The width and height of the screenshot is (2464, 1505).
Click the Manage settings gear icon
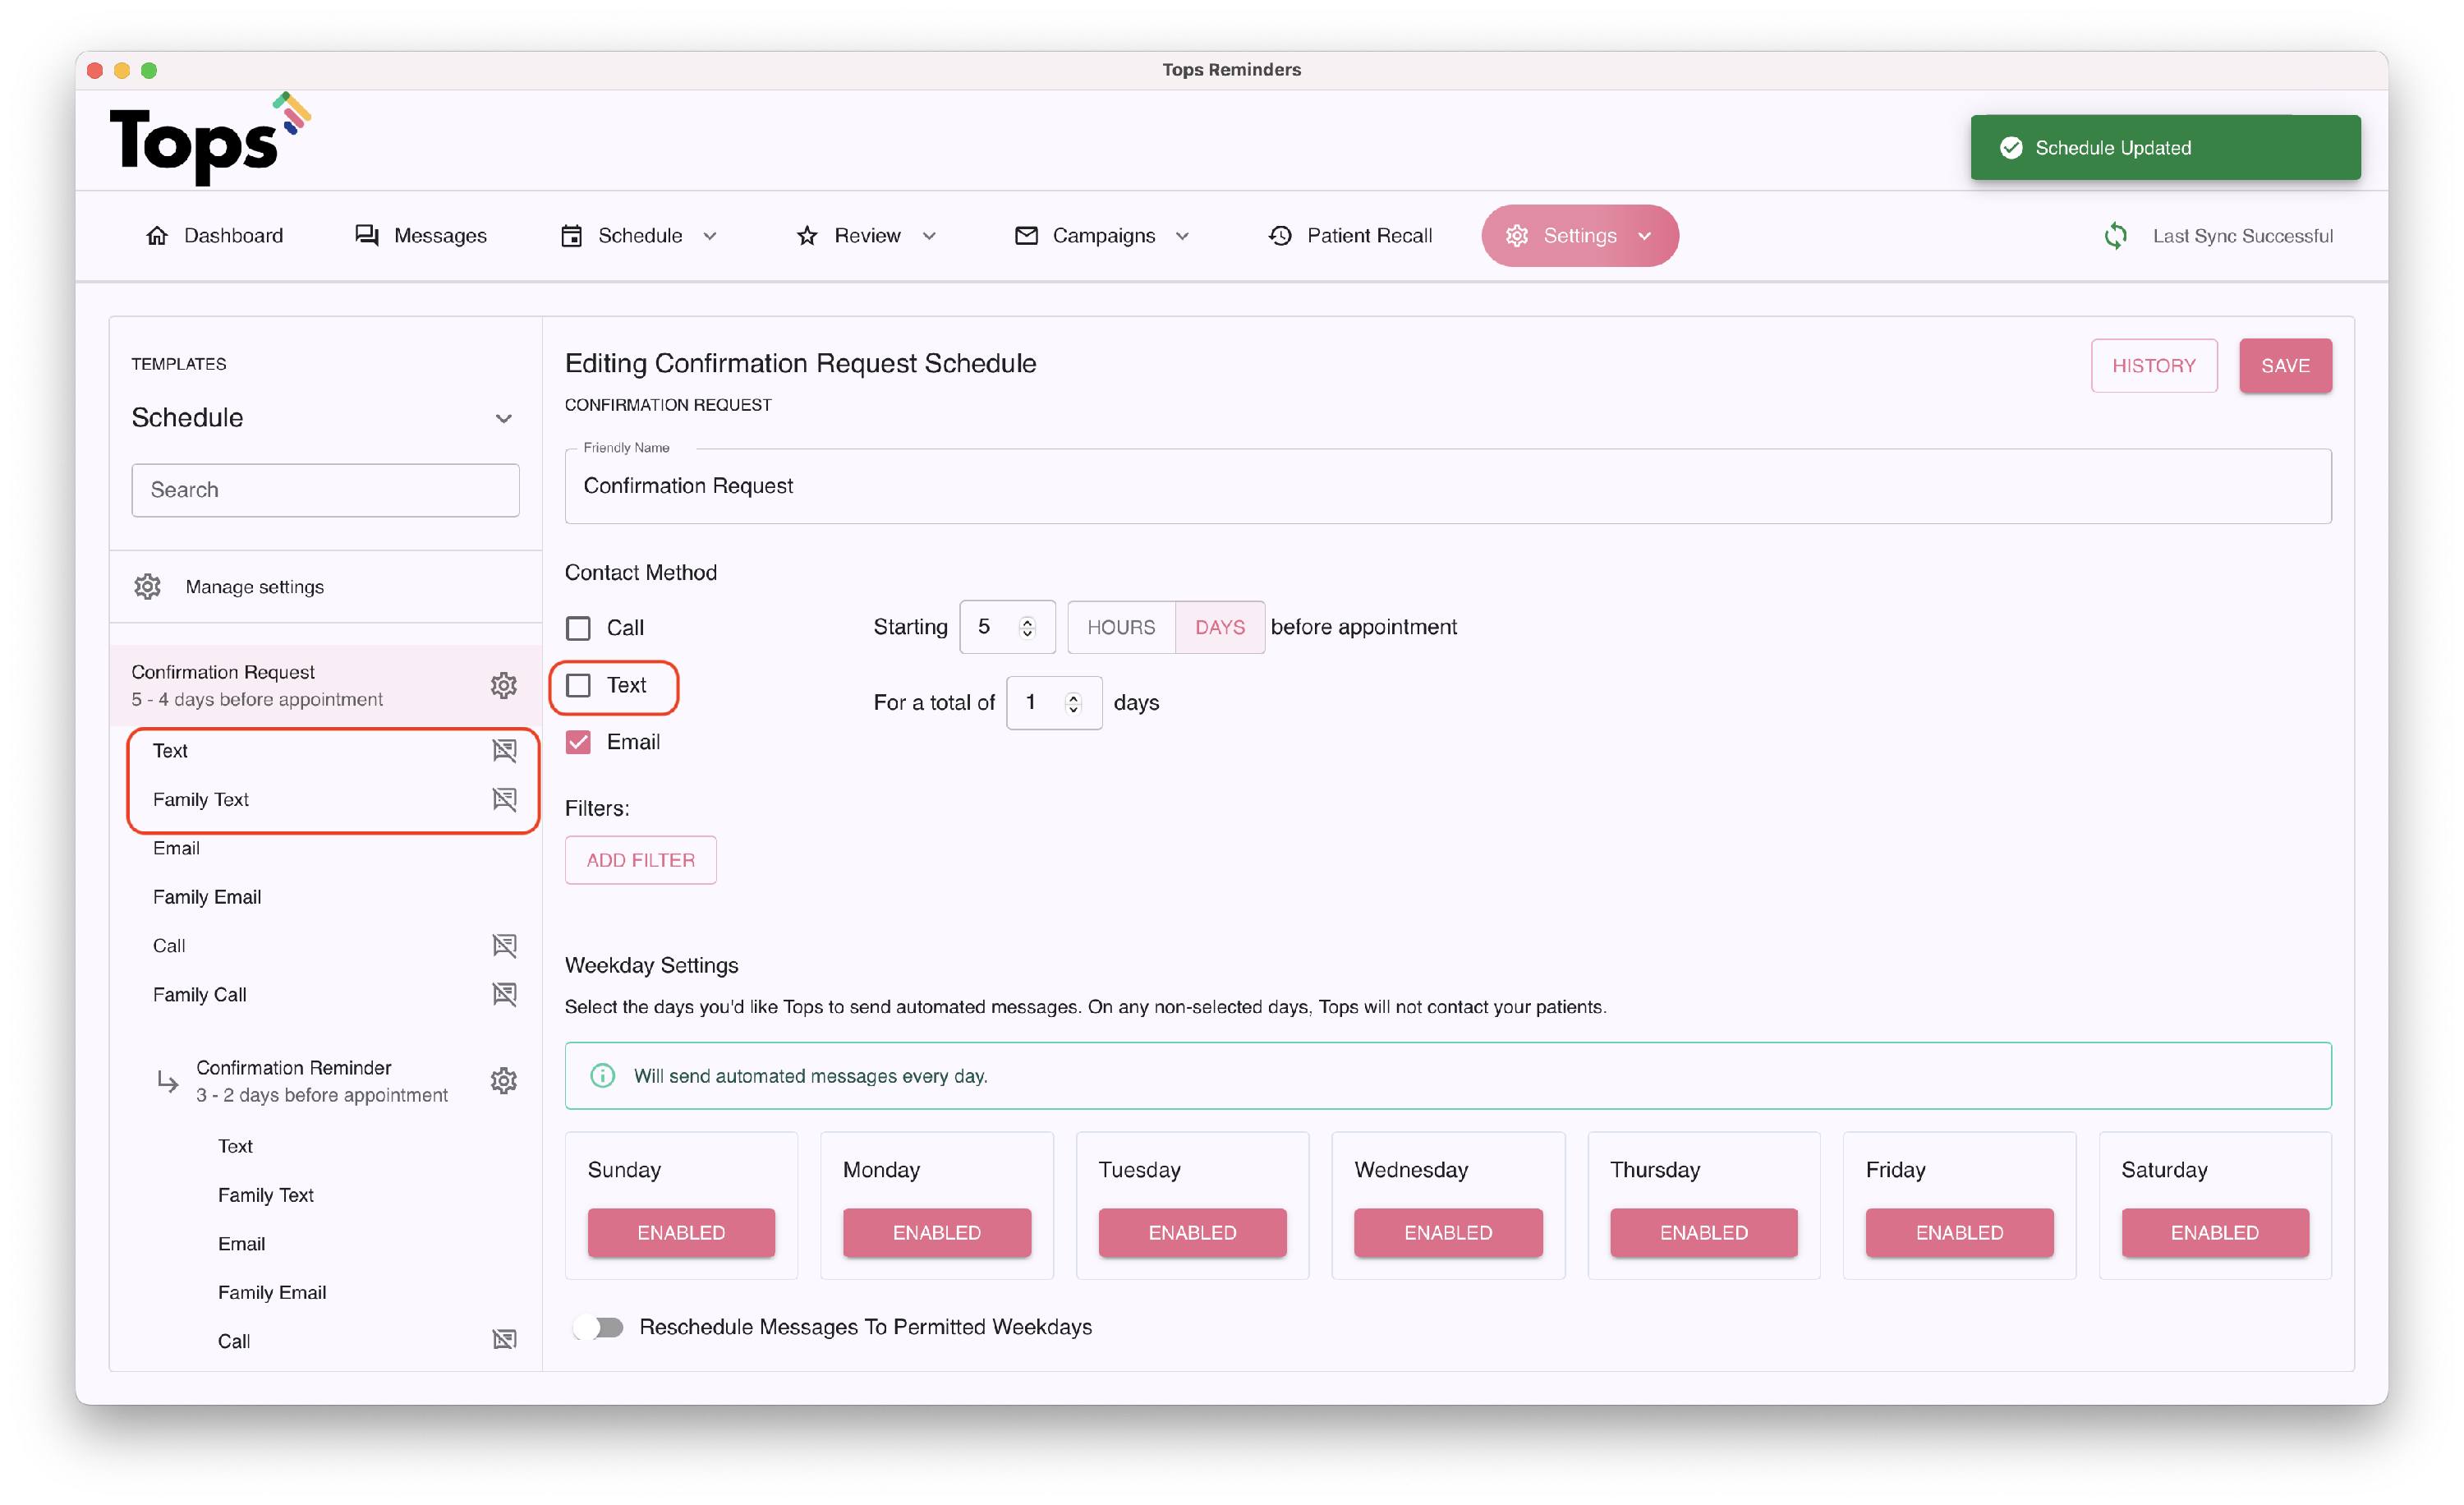(x=148, y=587)
